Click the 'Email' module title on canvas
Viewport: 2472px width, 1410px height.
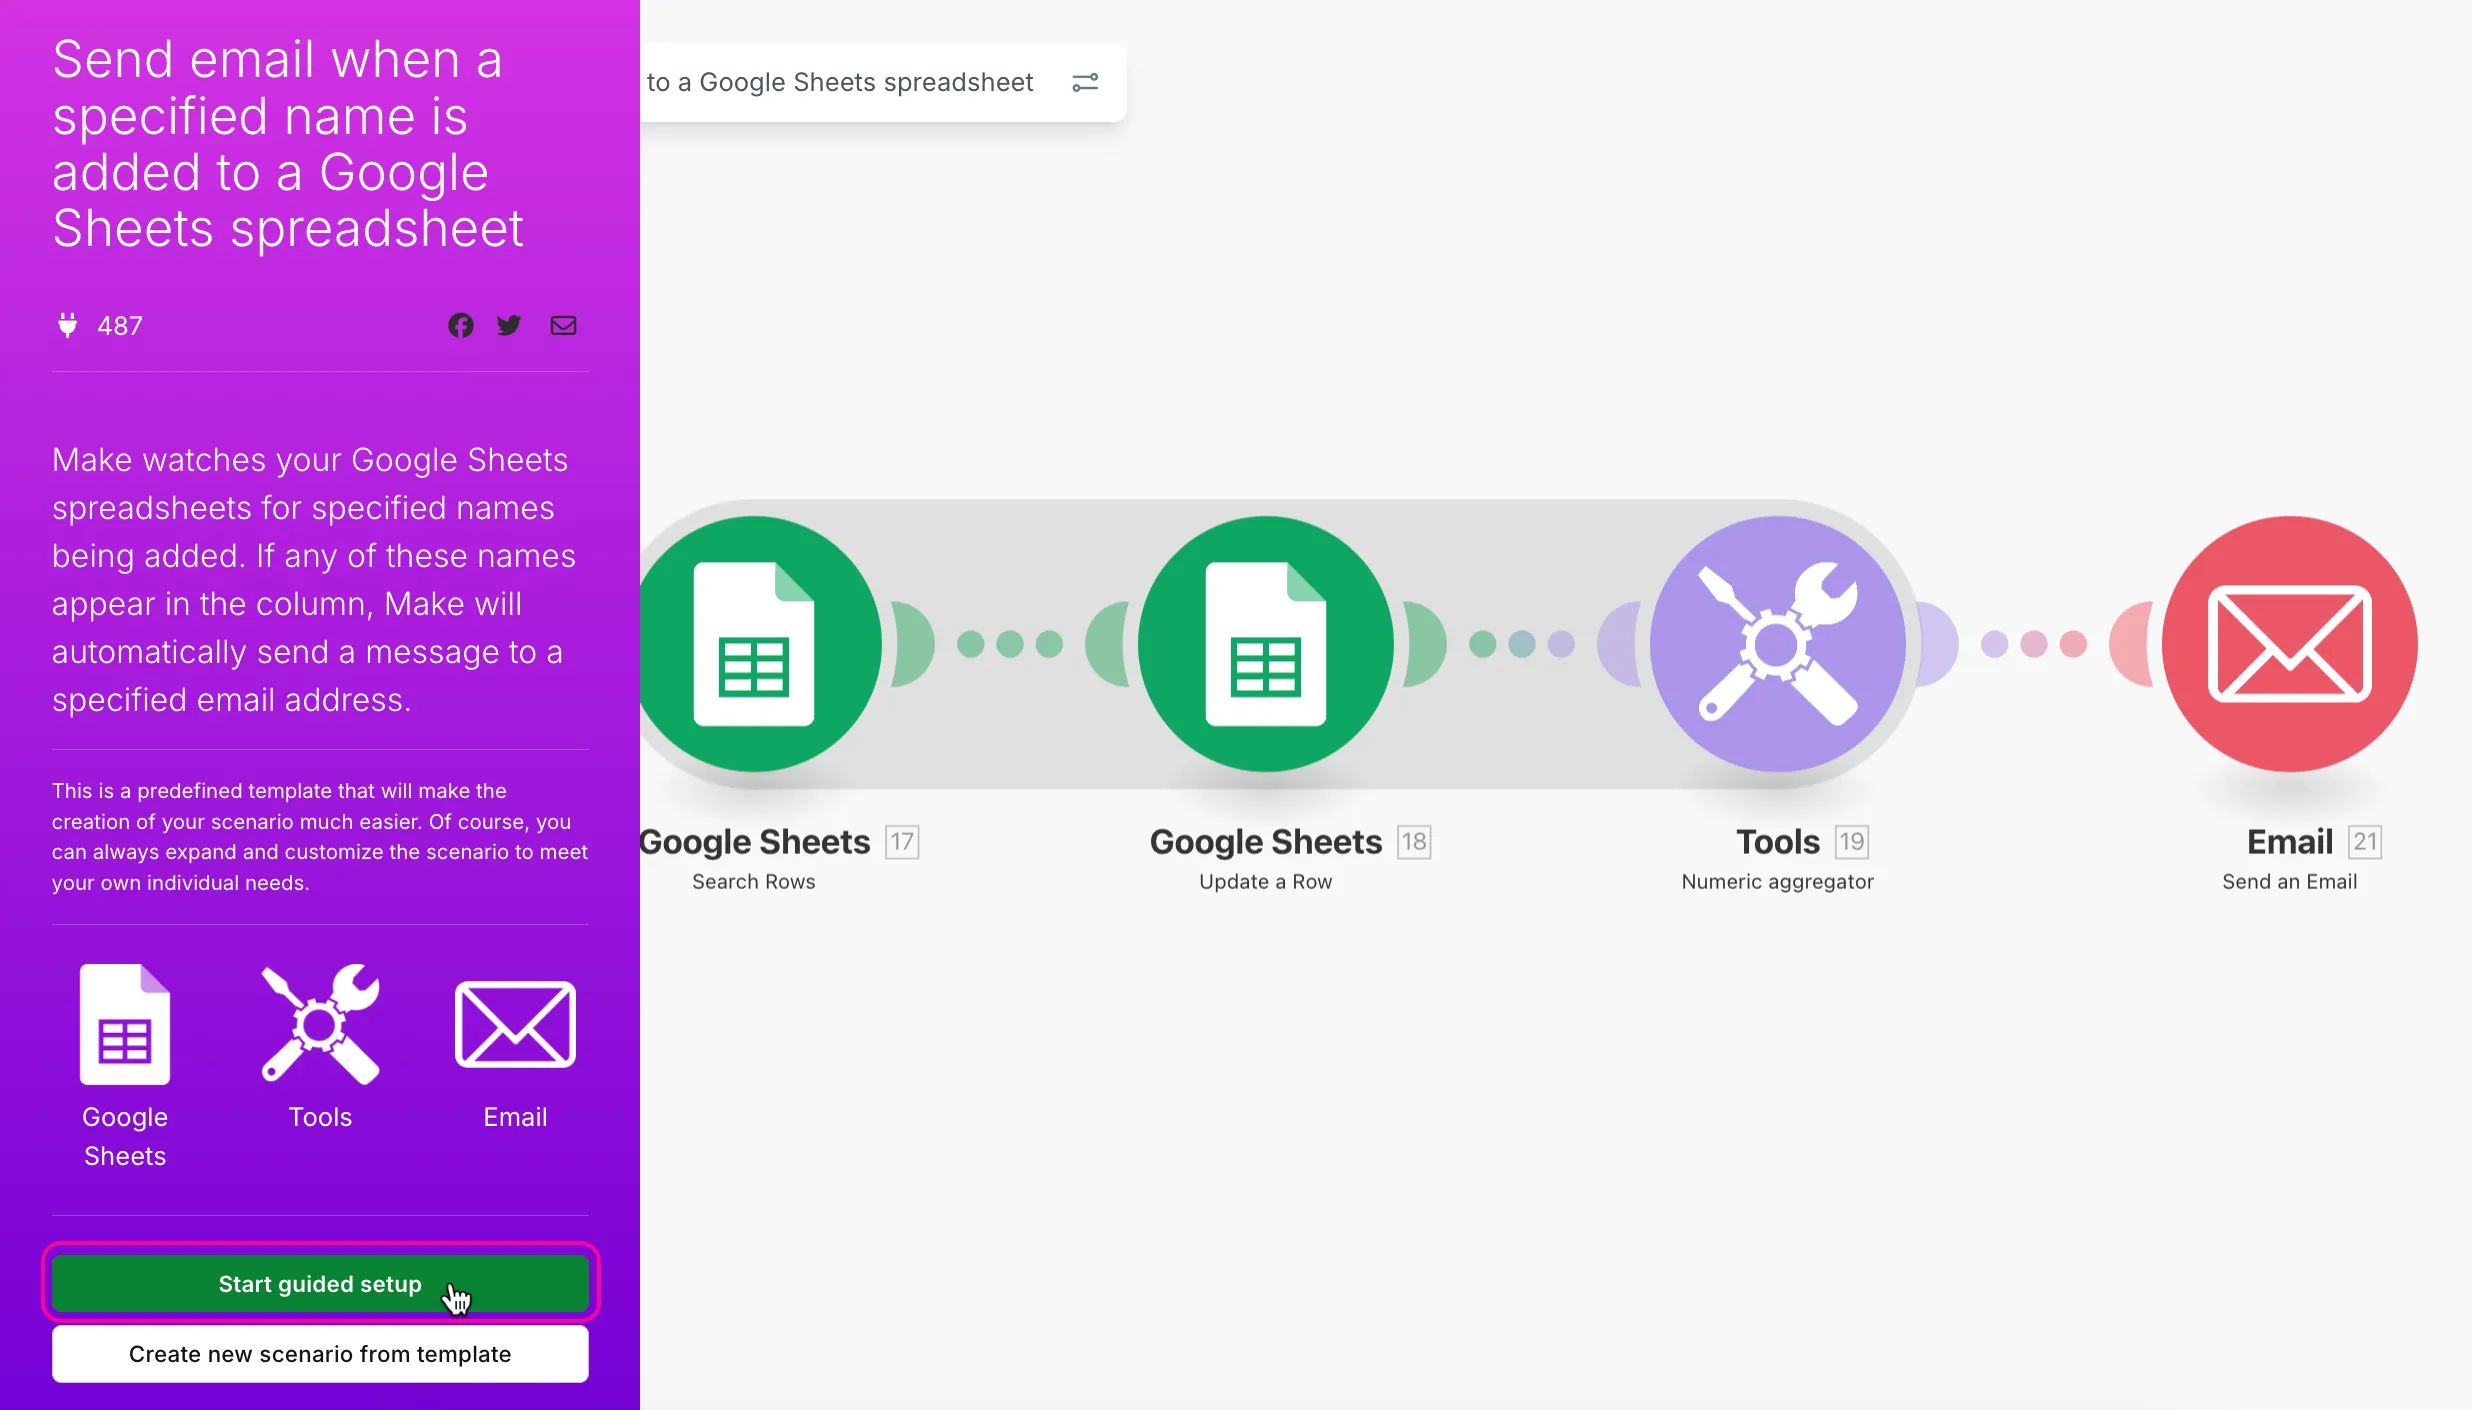(x=2290, y=842)
